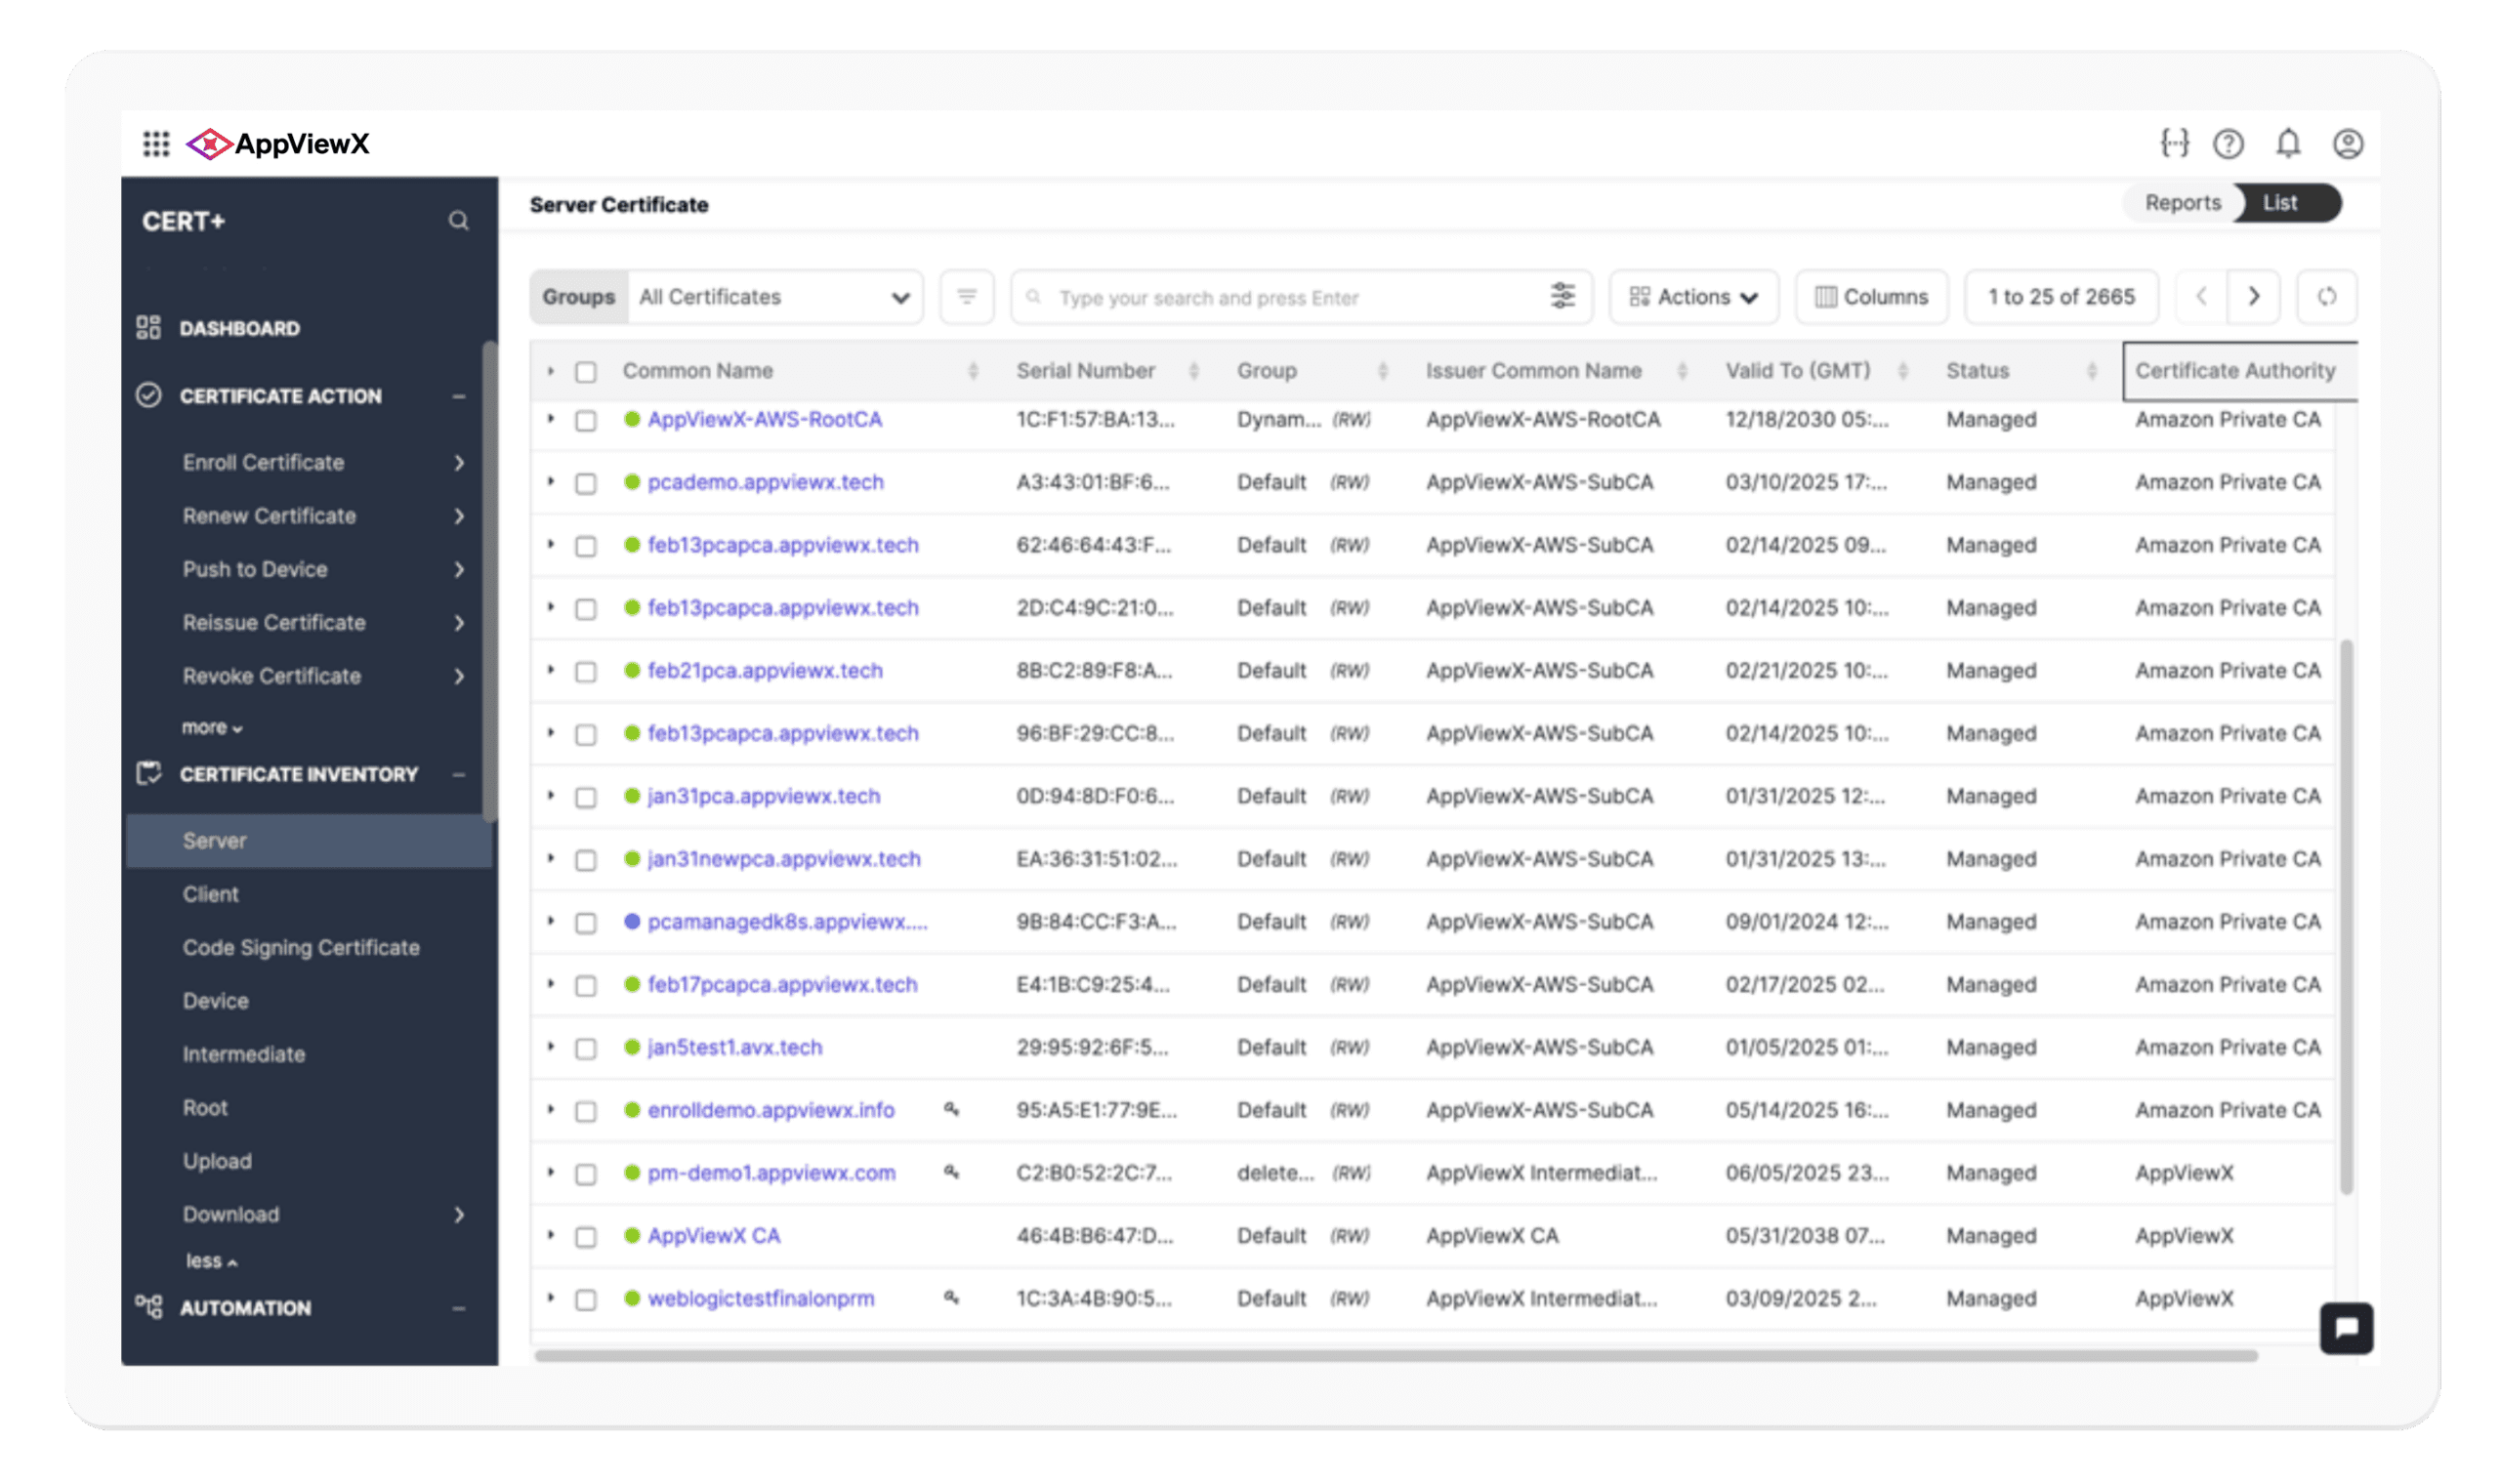Open the feb17pcapca.appviewx.tech certificate link
The width and height of the screenshot is (2500, 1484).
tap(782, 984)
